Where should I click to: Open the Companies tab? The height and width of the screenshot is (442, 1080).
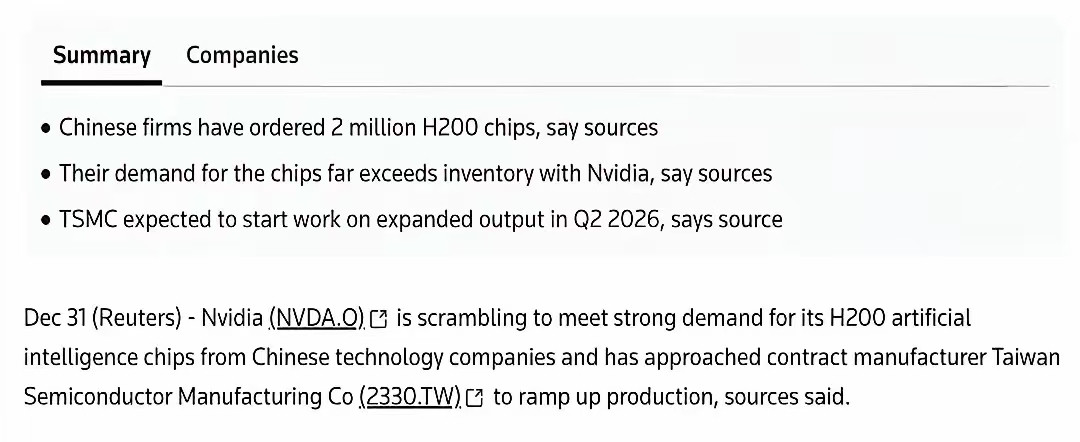coord(242,55)
